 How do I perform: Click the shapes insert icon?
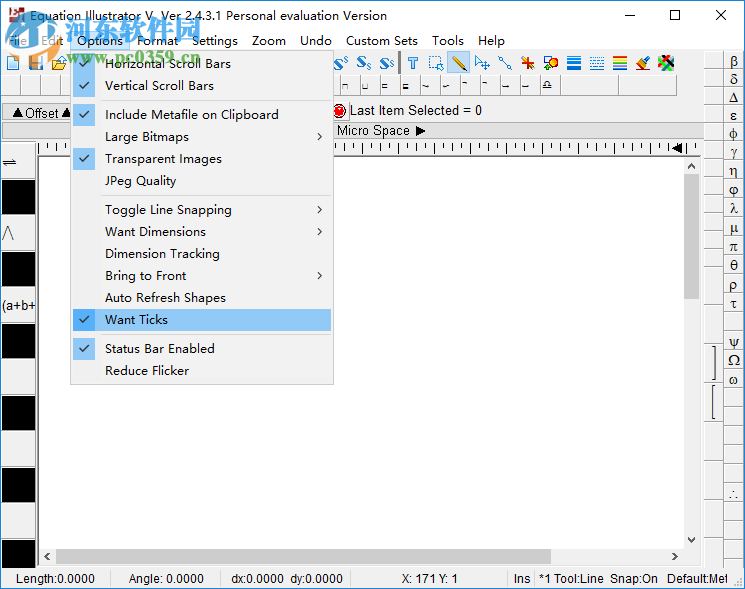pyautogui.click(x=551, y=63)
